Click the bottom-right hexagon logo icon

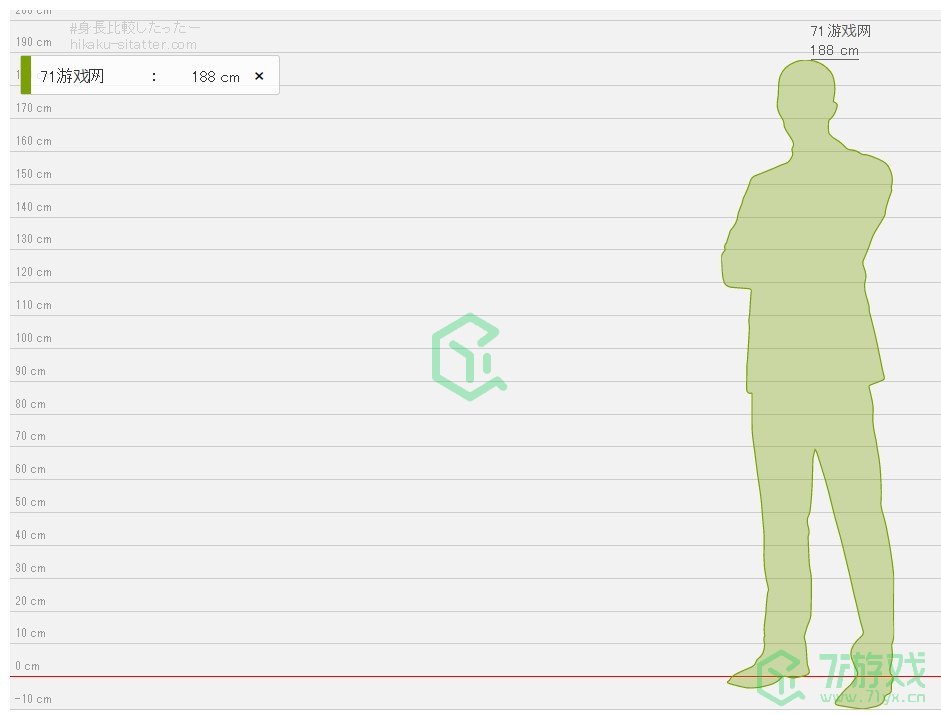(783, 677)
